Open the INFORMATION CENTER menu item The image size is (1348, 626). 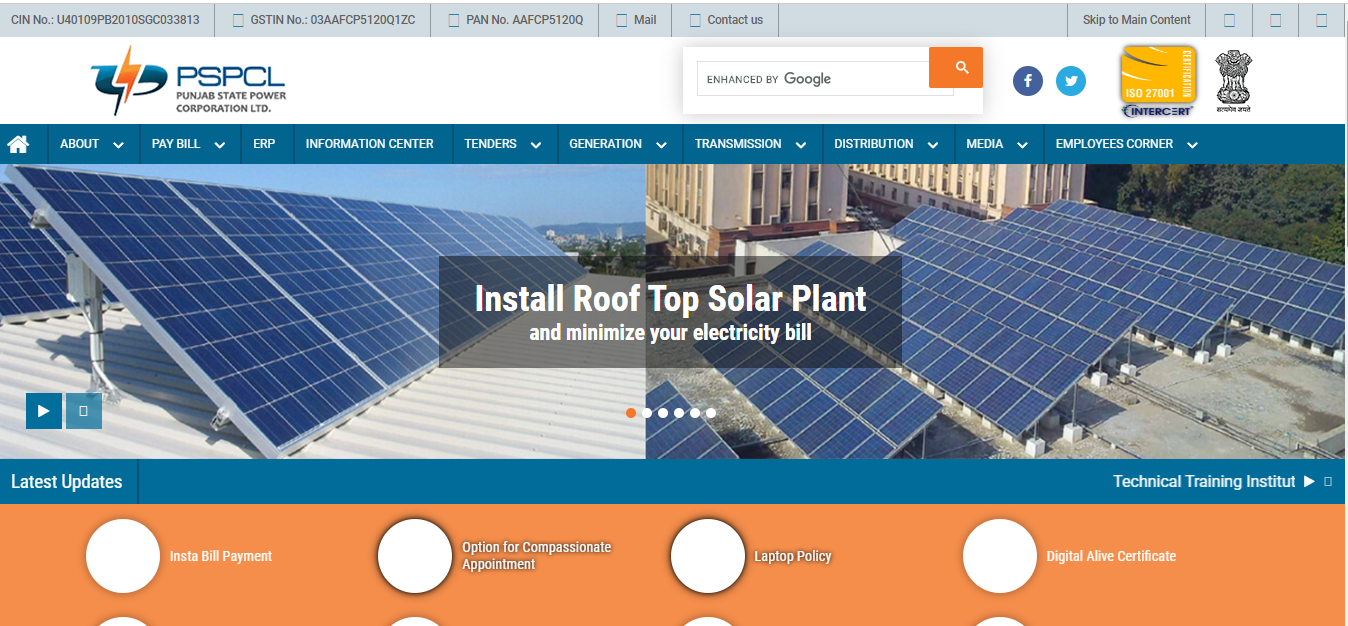point(370,144)
